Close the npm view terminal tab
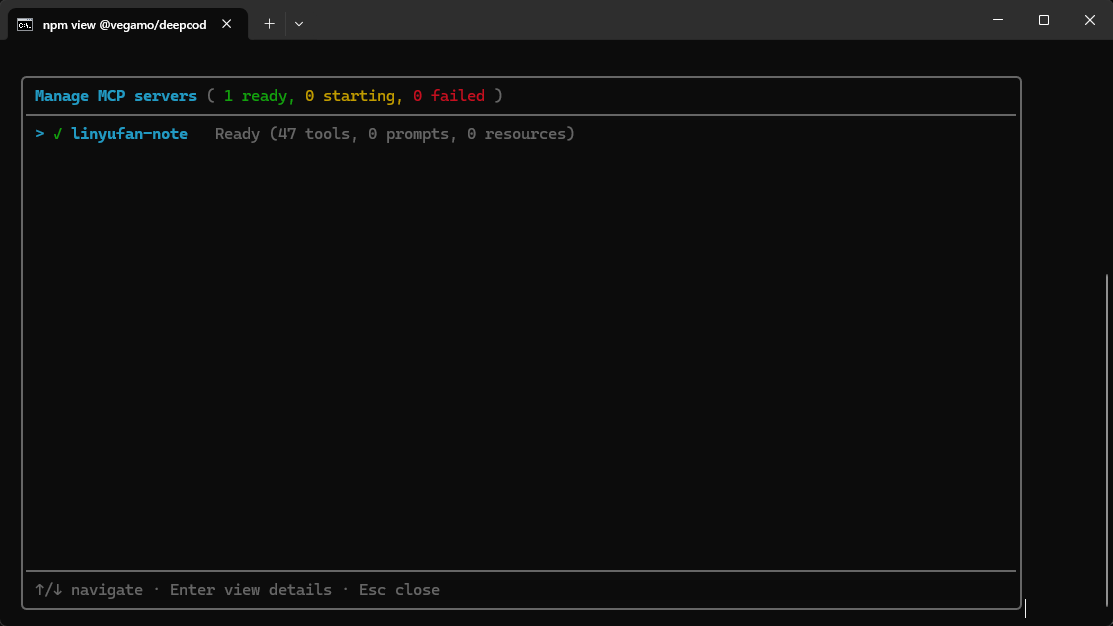This screenshot has width=1113, height=626. 226,24
